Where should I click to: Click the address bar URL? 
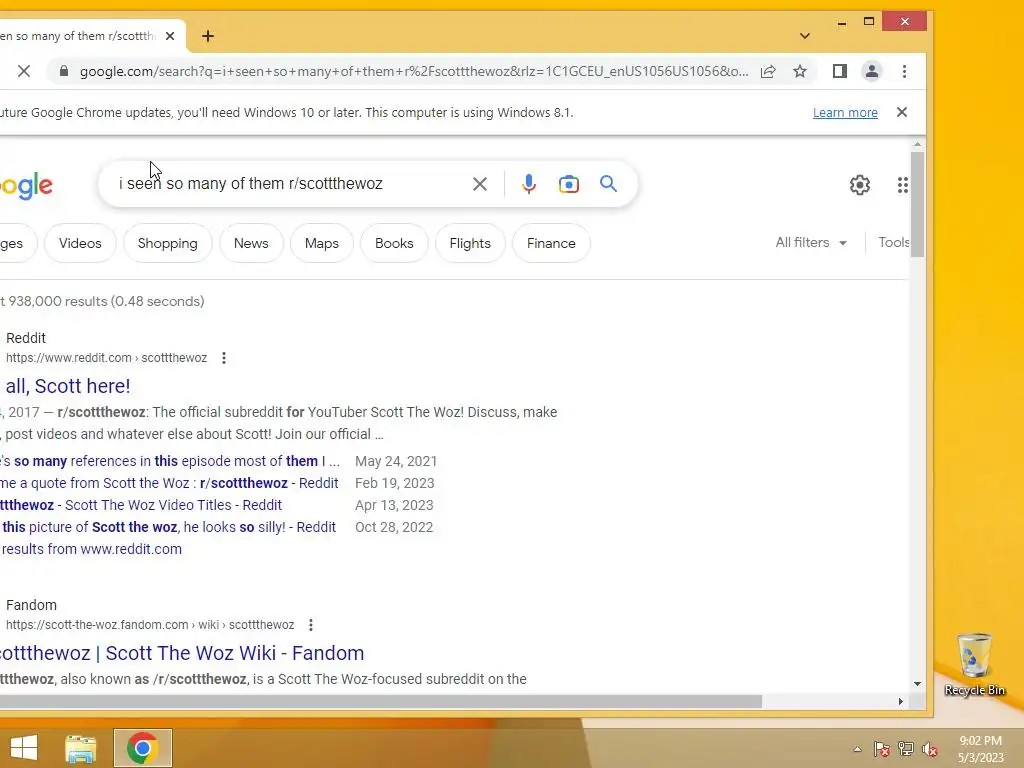414,71
